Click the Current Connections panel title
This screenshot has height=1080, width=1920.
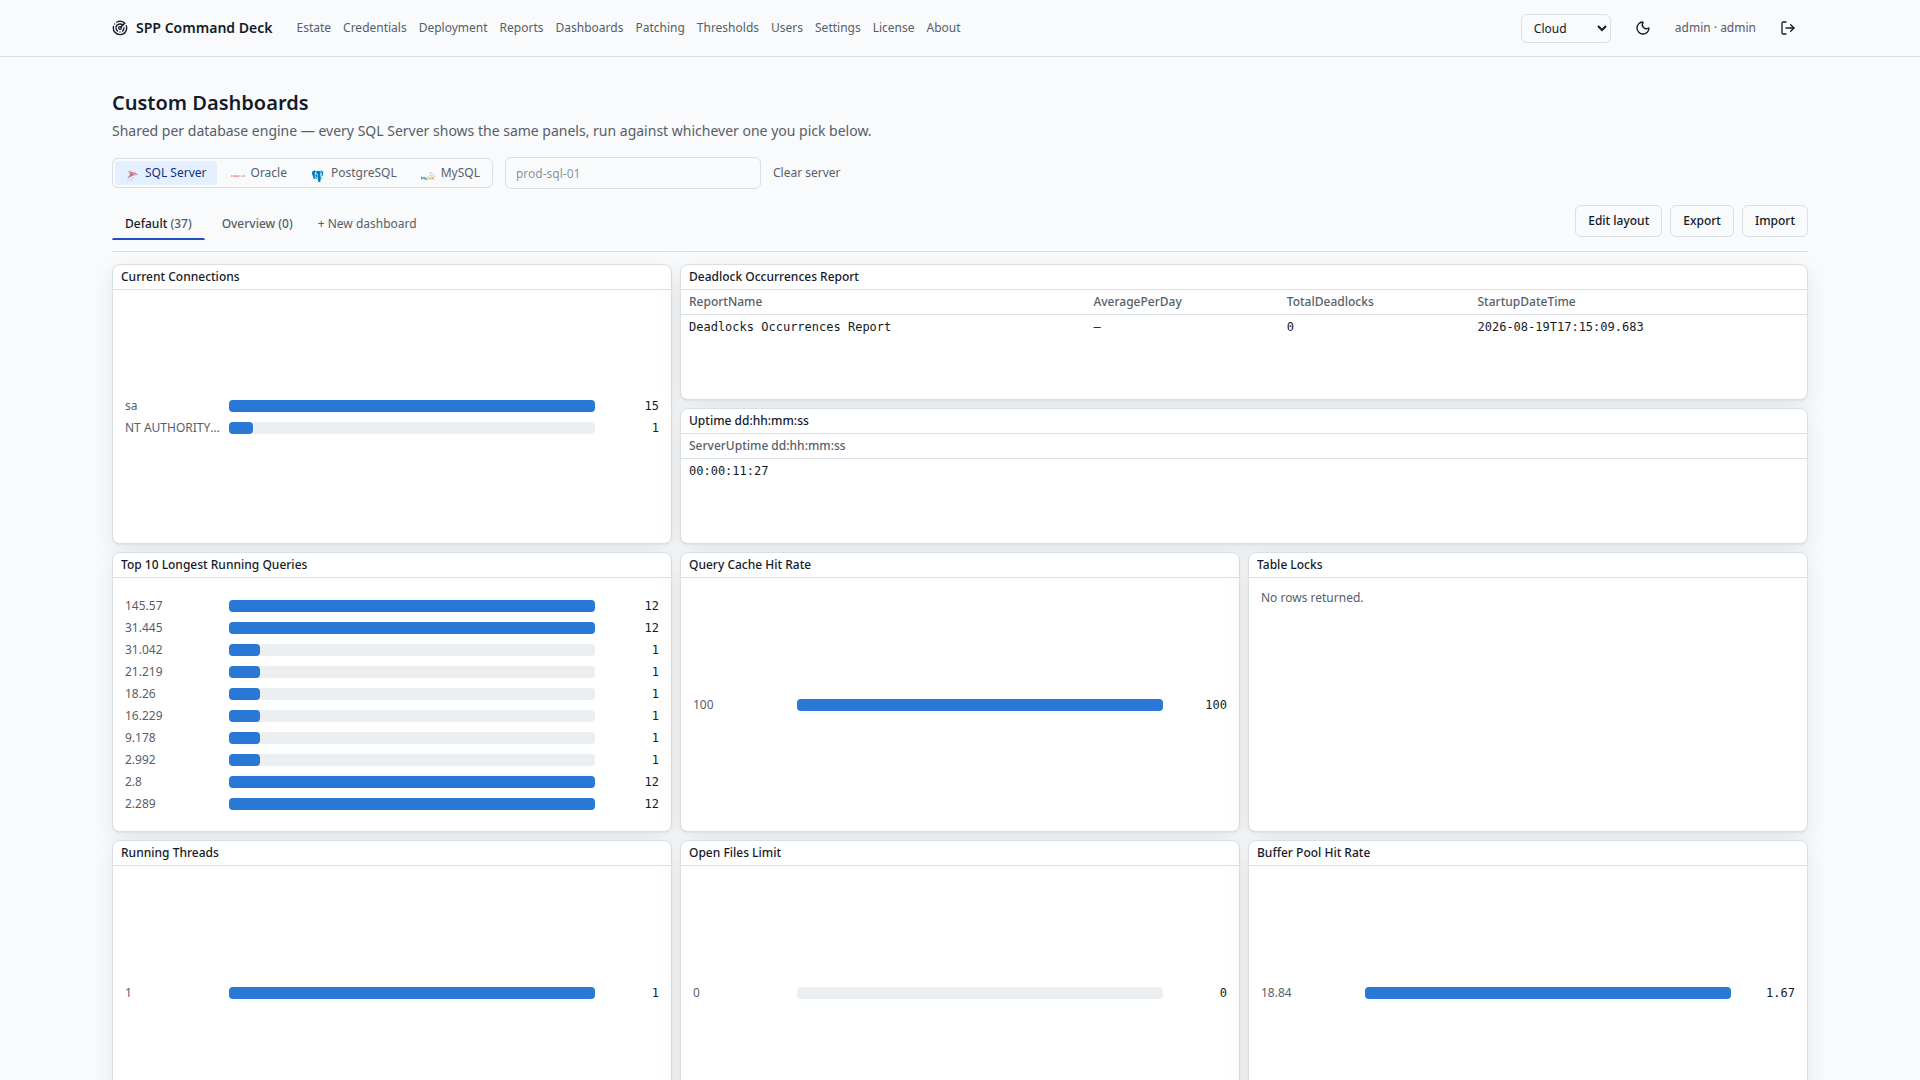[180, 277]
